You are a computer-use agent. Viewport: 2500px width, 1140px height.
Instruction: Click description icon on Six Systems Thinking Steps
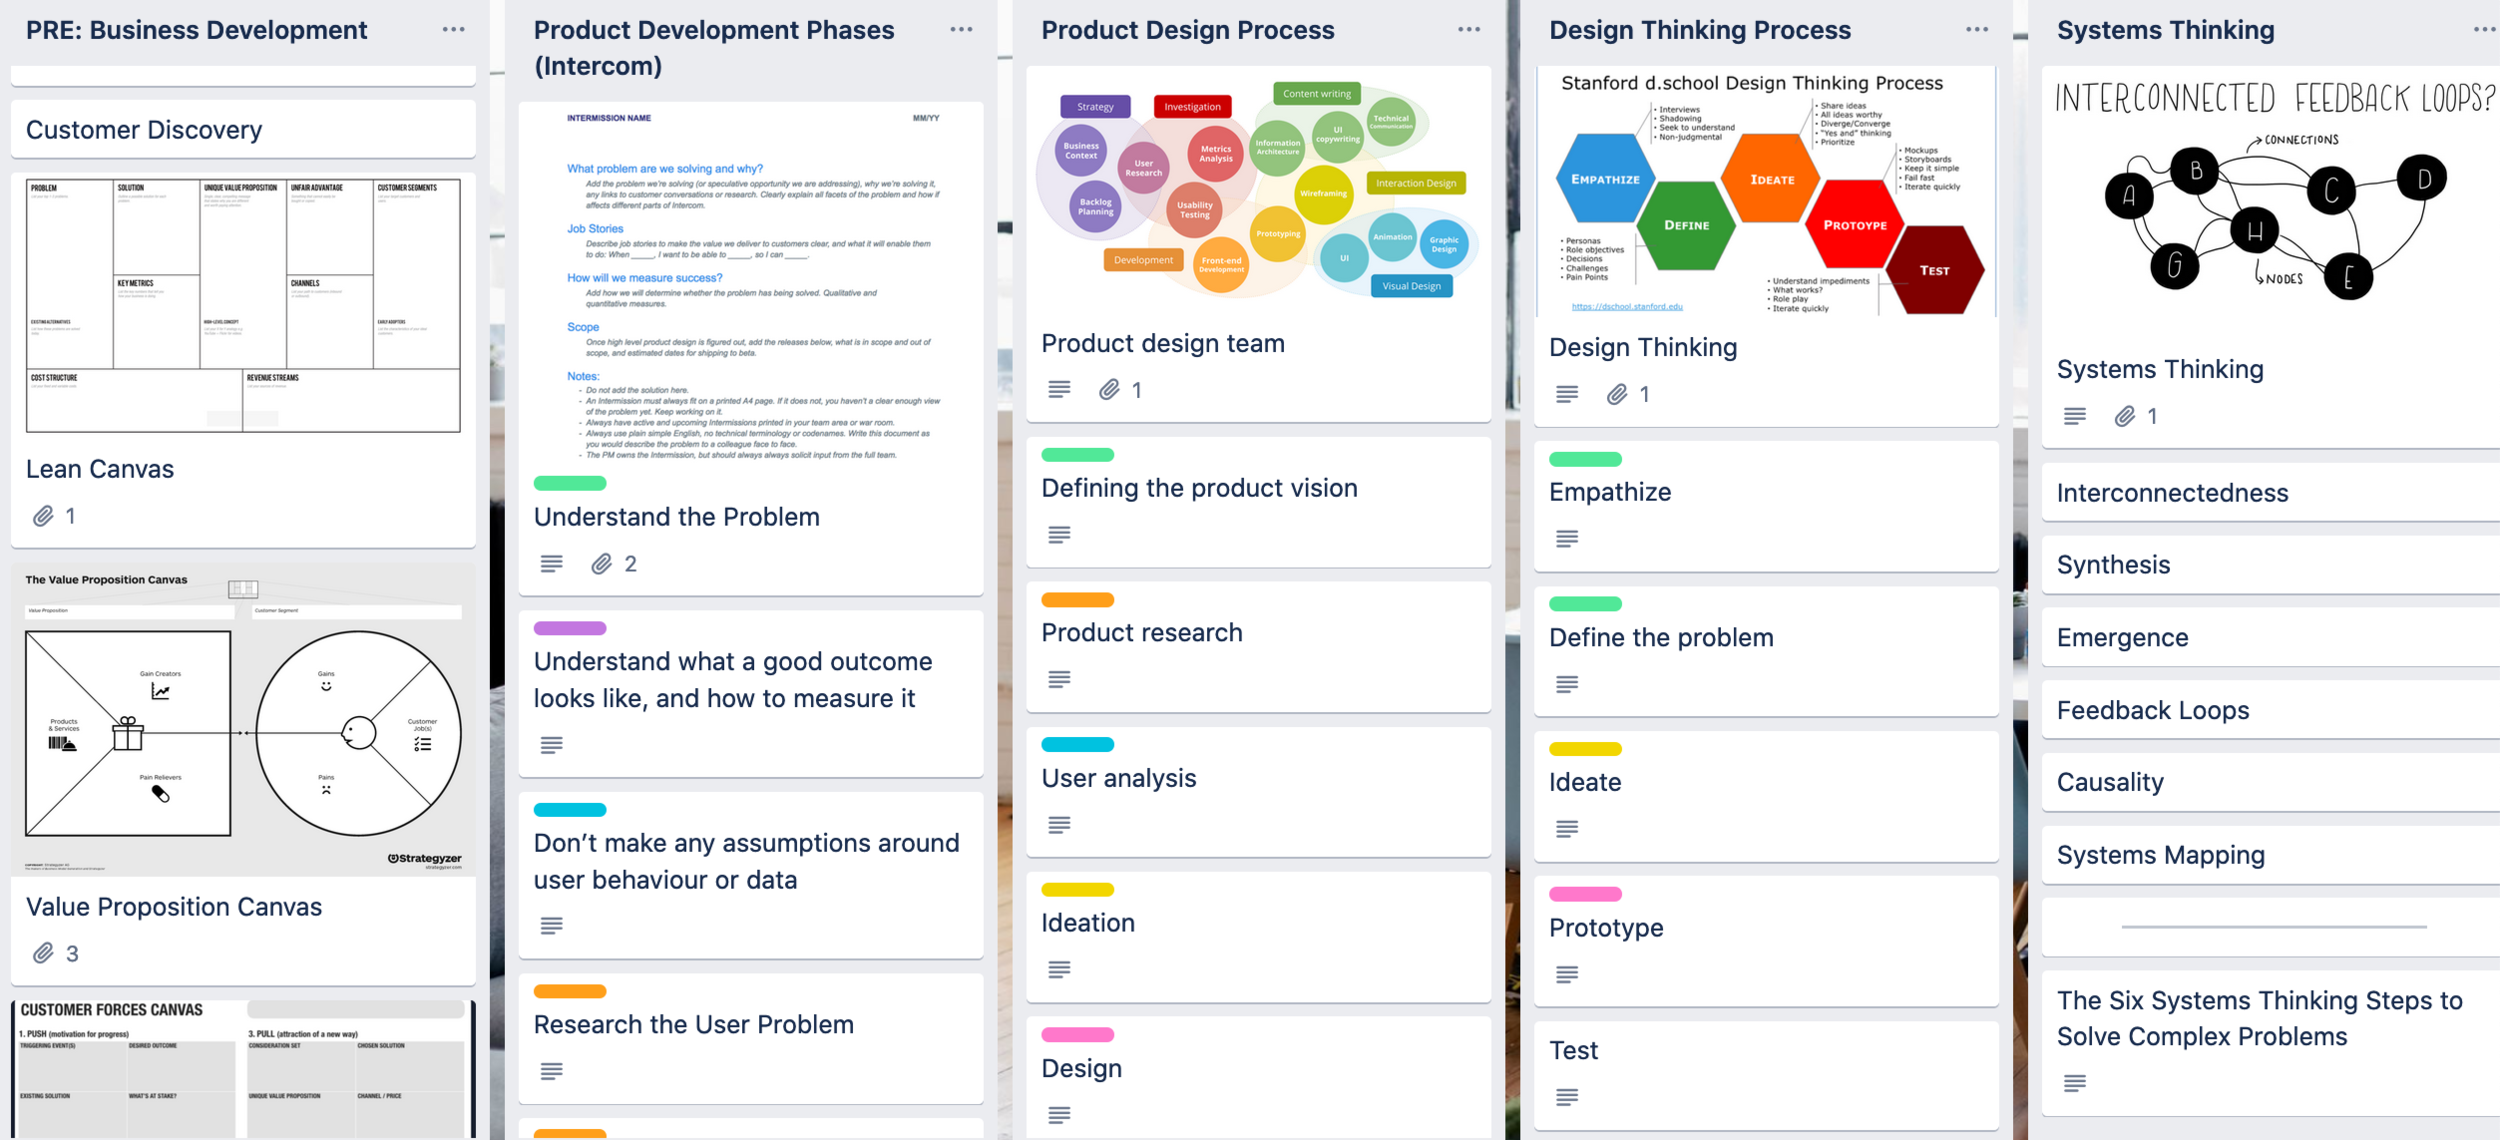[2075, 1083]
